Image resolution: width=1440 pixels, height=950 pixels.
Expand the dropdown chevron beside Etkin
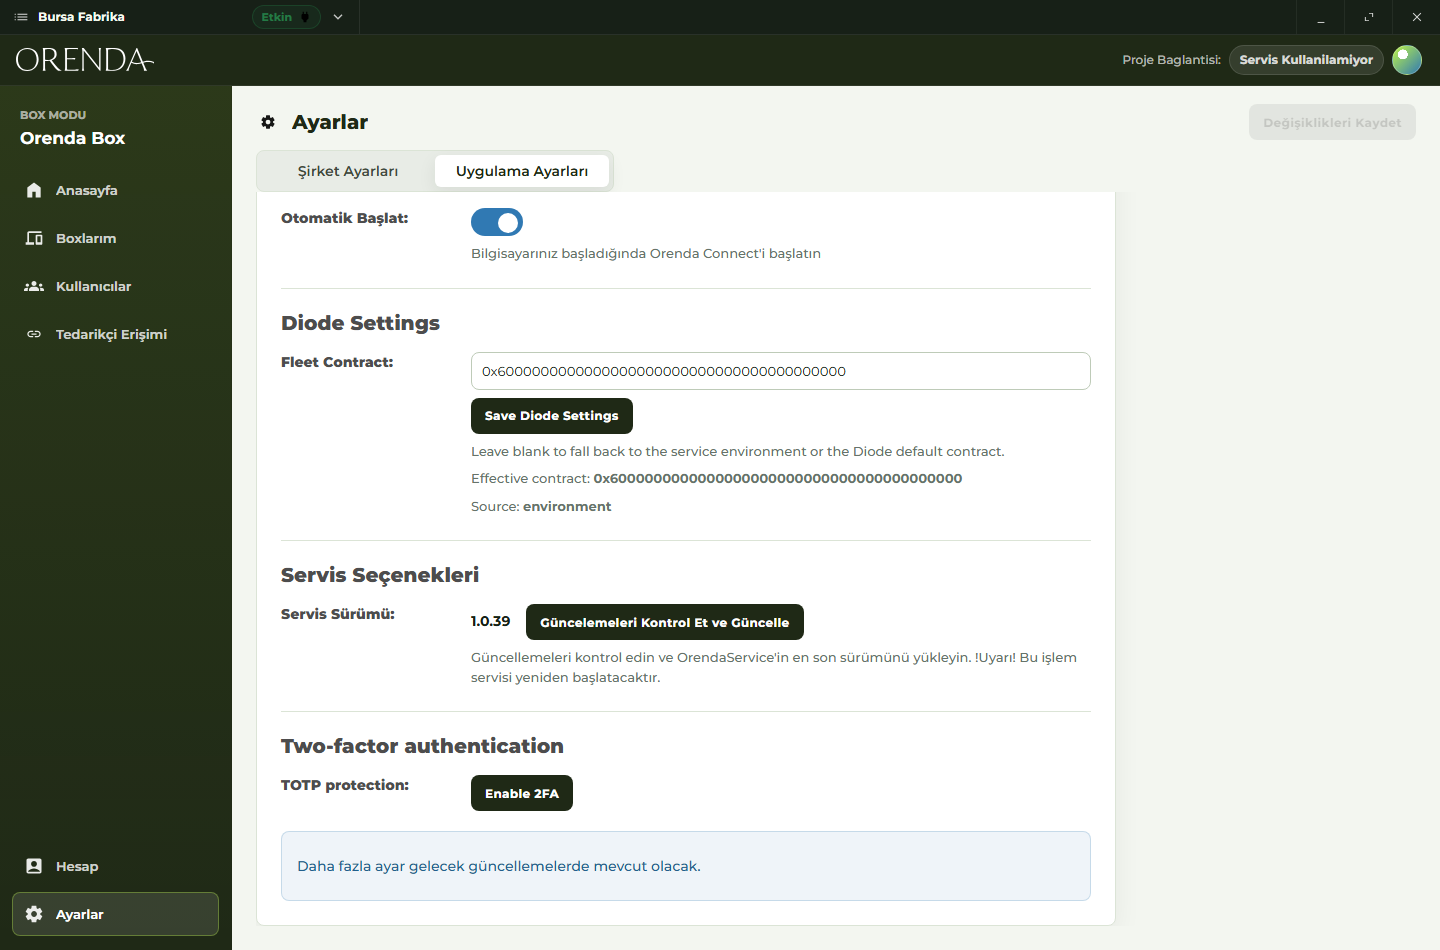coord(338,17)
